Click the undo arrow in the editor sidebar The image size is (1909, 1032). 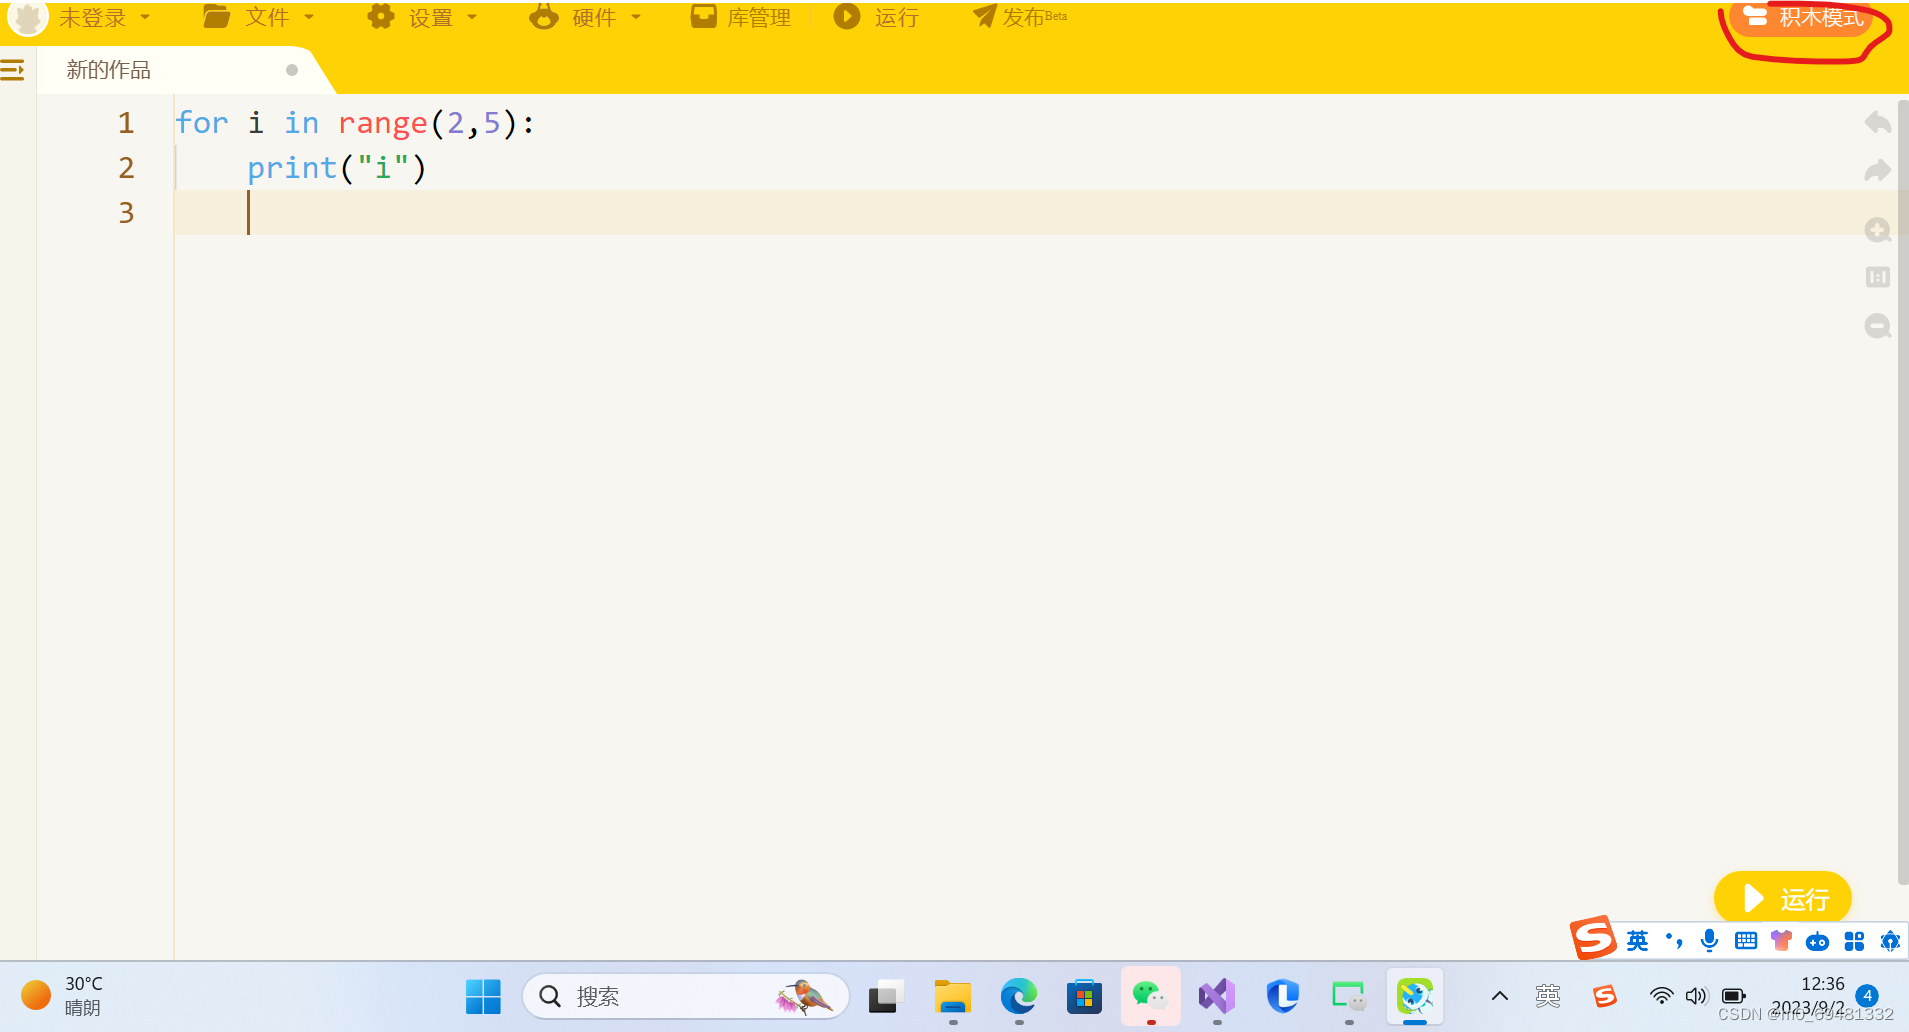[x=1877, y=121]
